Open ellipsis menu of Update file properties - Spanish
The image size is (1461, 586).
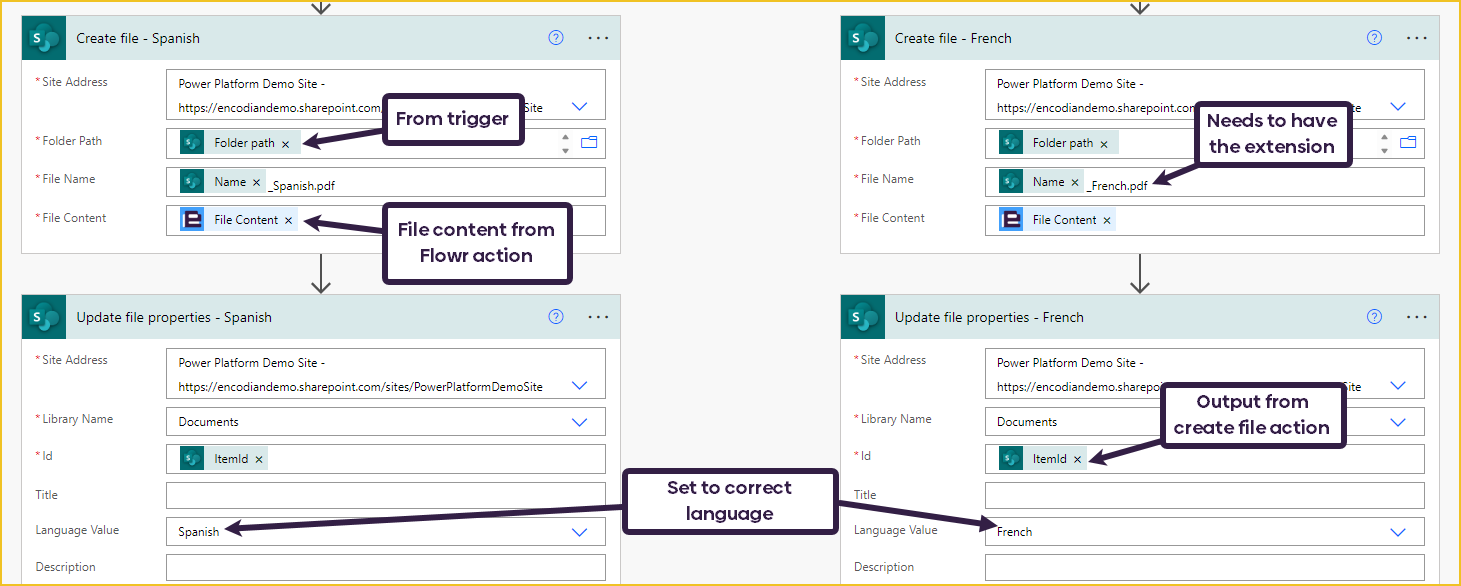pos(598,317)
